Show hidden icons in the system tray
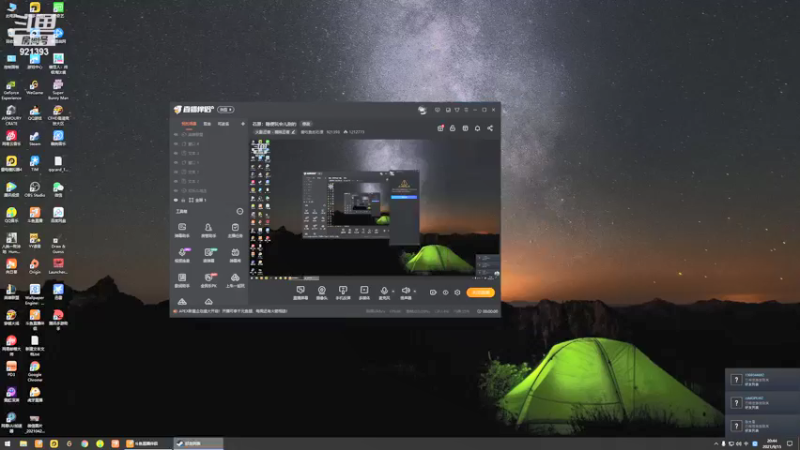The height and width of the screenshot is (450, 800). tap(716, 444)
